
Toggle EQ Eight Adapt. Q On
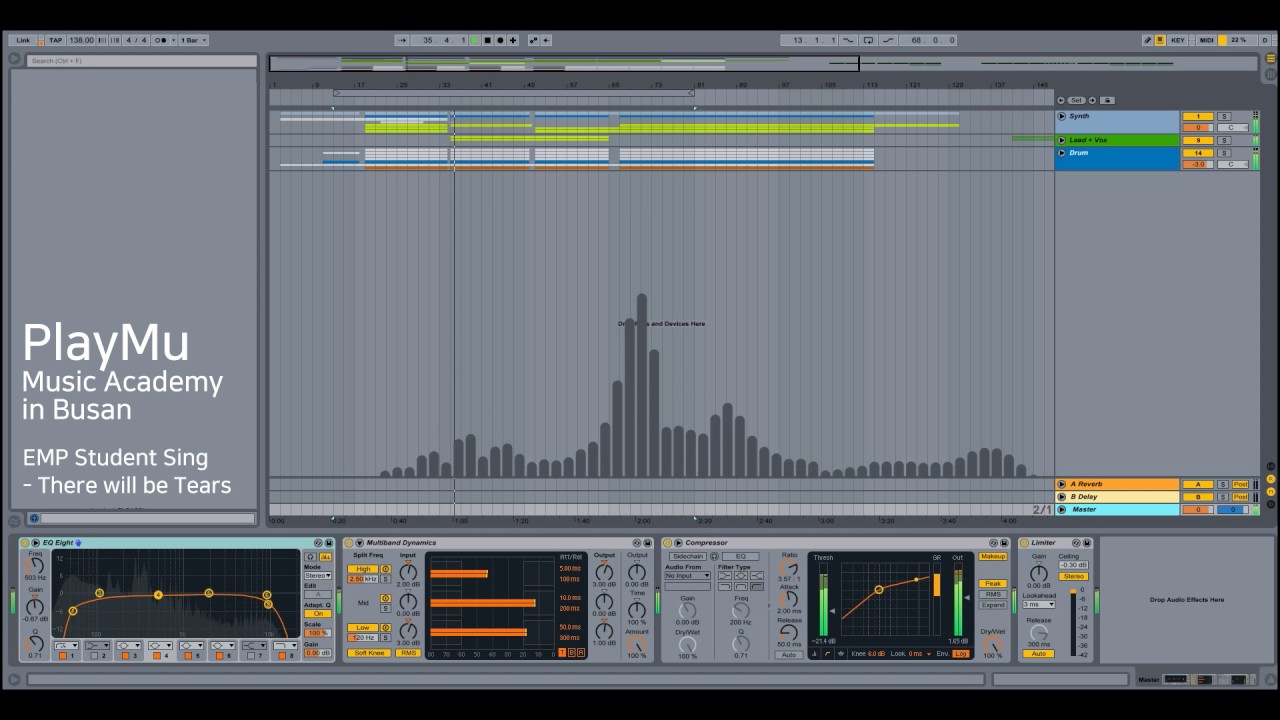click(x=318, y=613)
